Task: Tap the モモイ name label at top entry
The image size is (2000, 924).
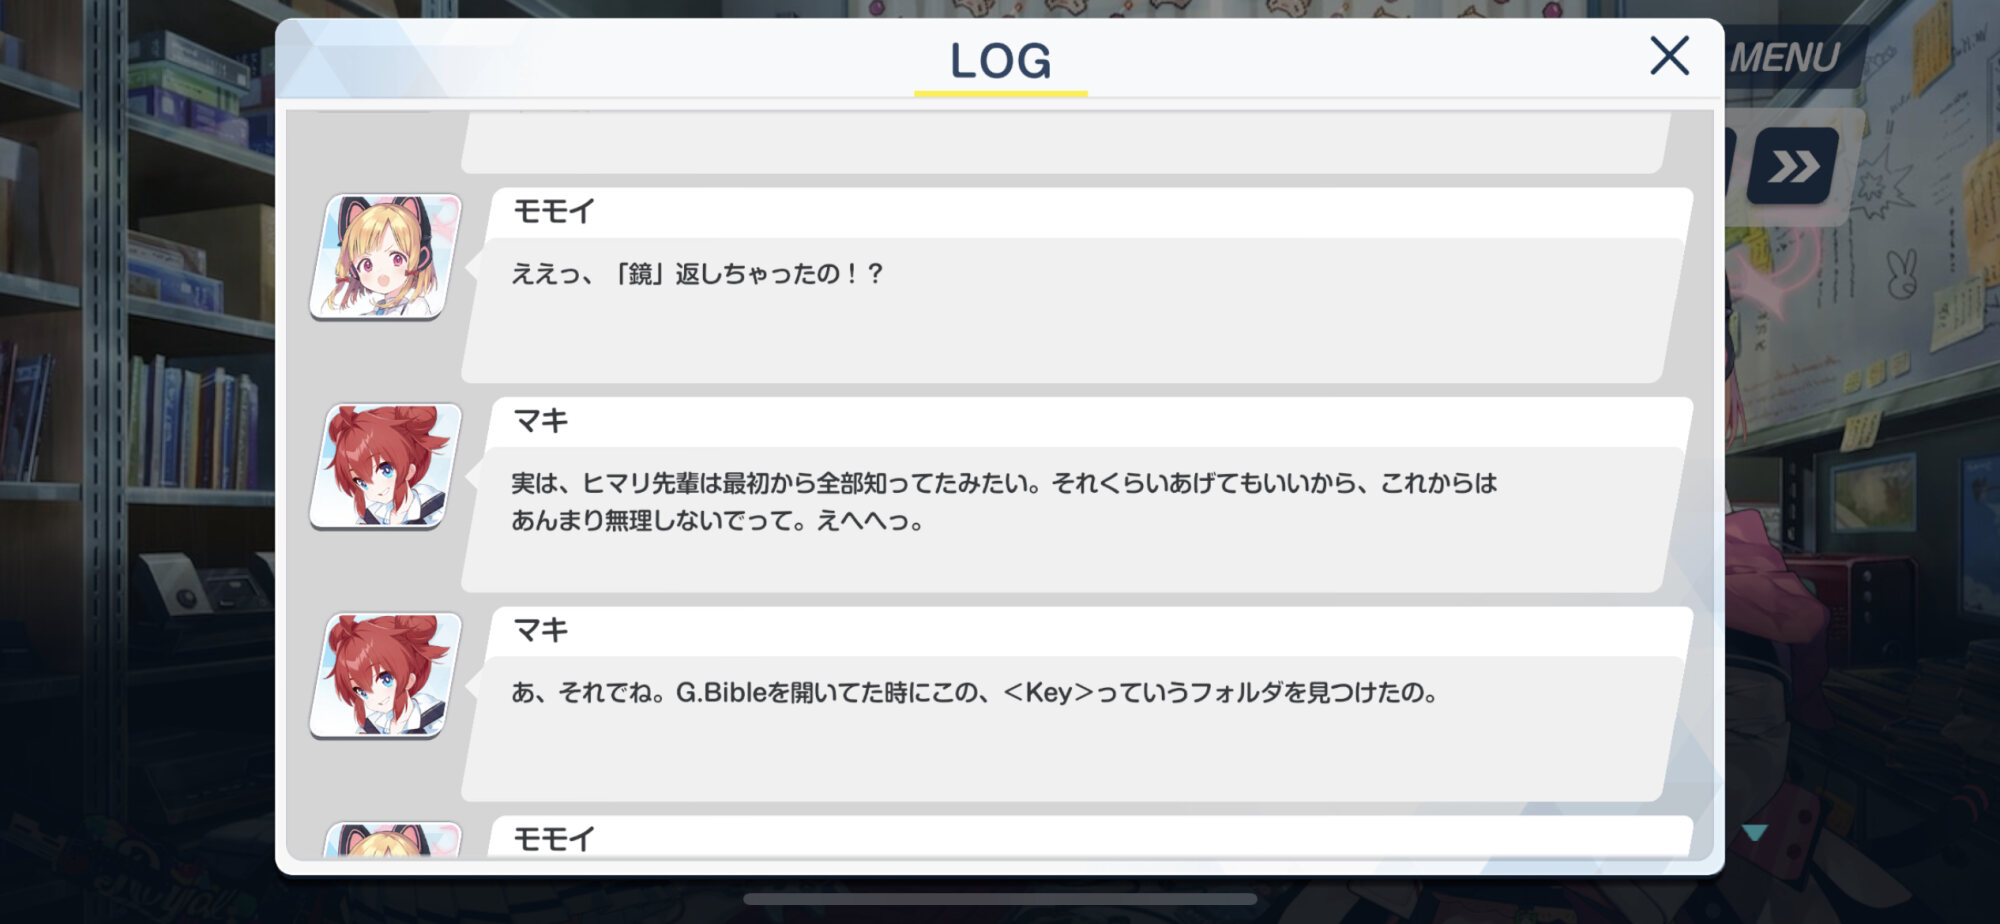Action: tap(553, 211)
